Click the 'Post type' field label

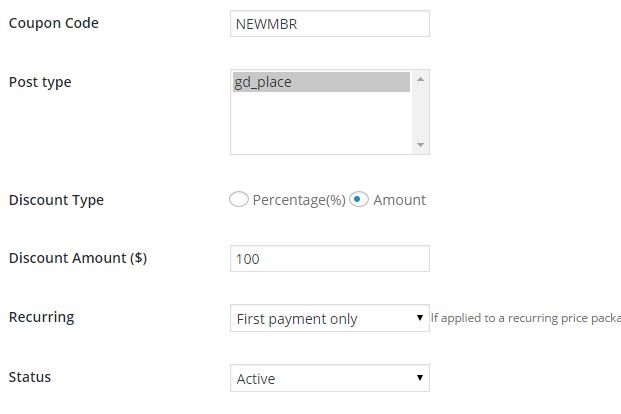coord(39,82)
